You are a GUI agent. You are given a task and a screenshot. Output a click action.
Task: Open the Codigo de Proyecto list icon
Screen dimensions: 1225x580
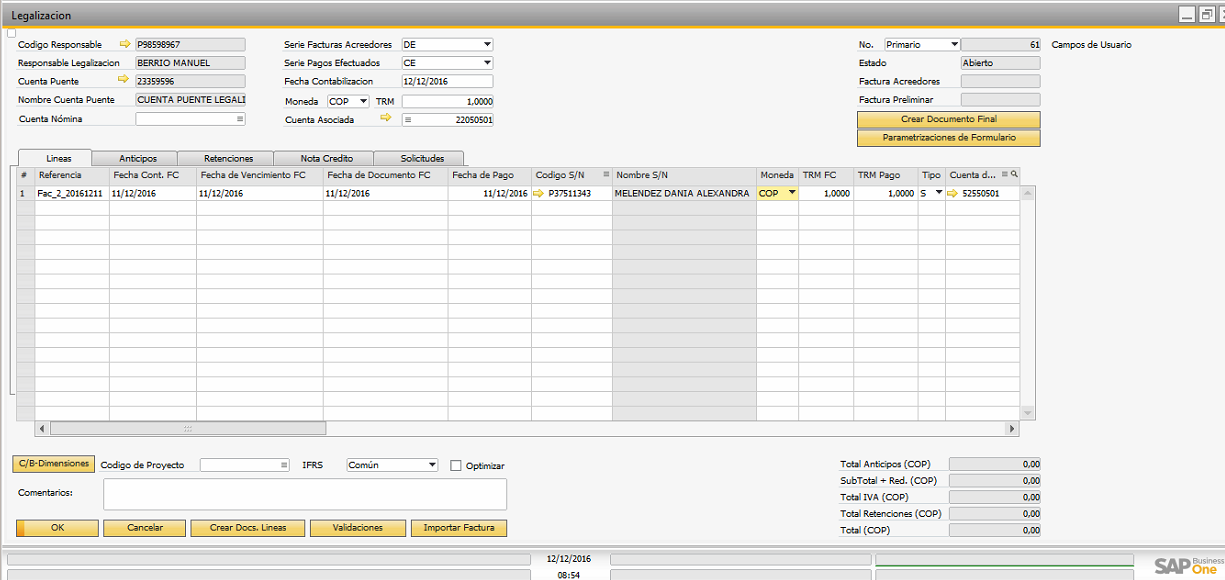284,465
